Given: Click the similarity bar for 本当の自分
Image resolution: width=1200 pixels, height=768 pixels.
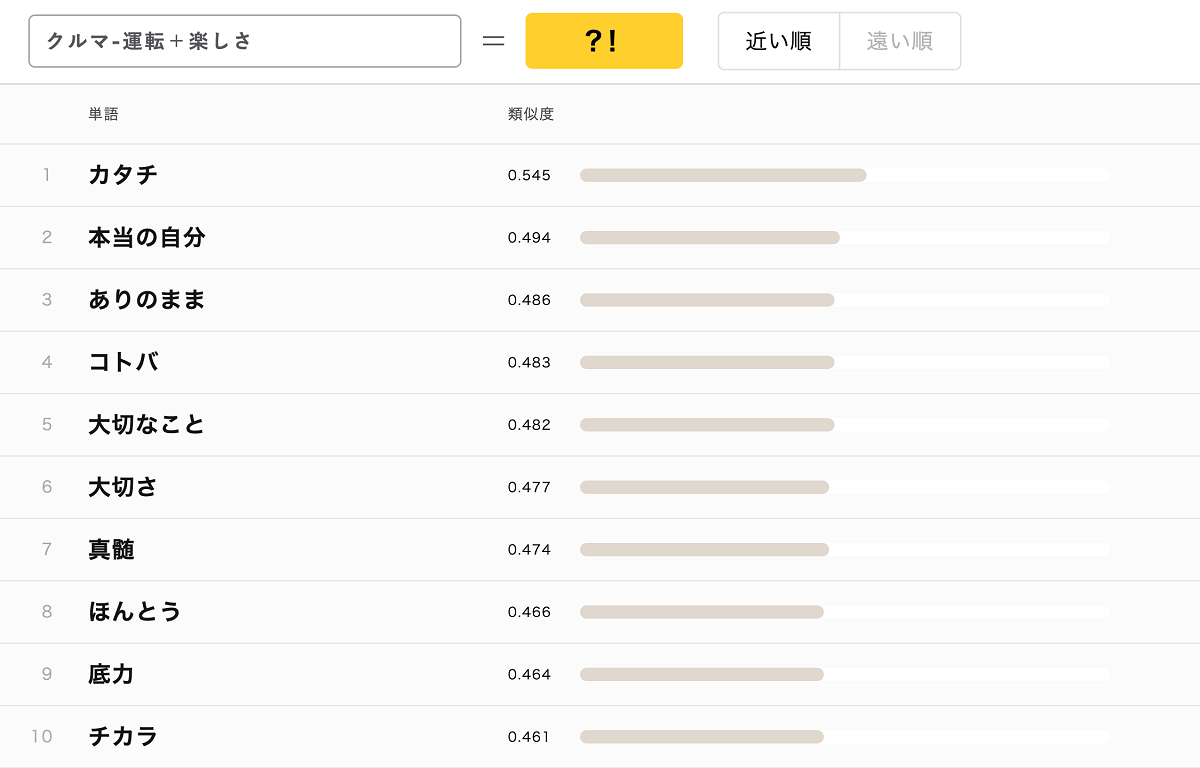Looking at the screenshot, I should pos(845,238).
